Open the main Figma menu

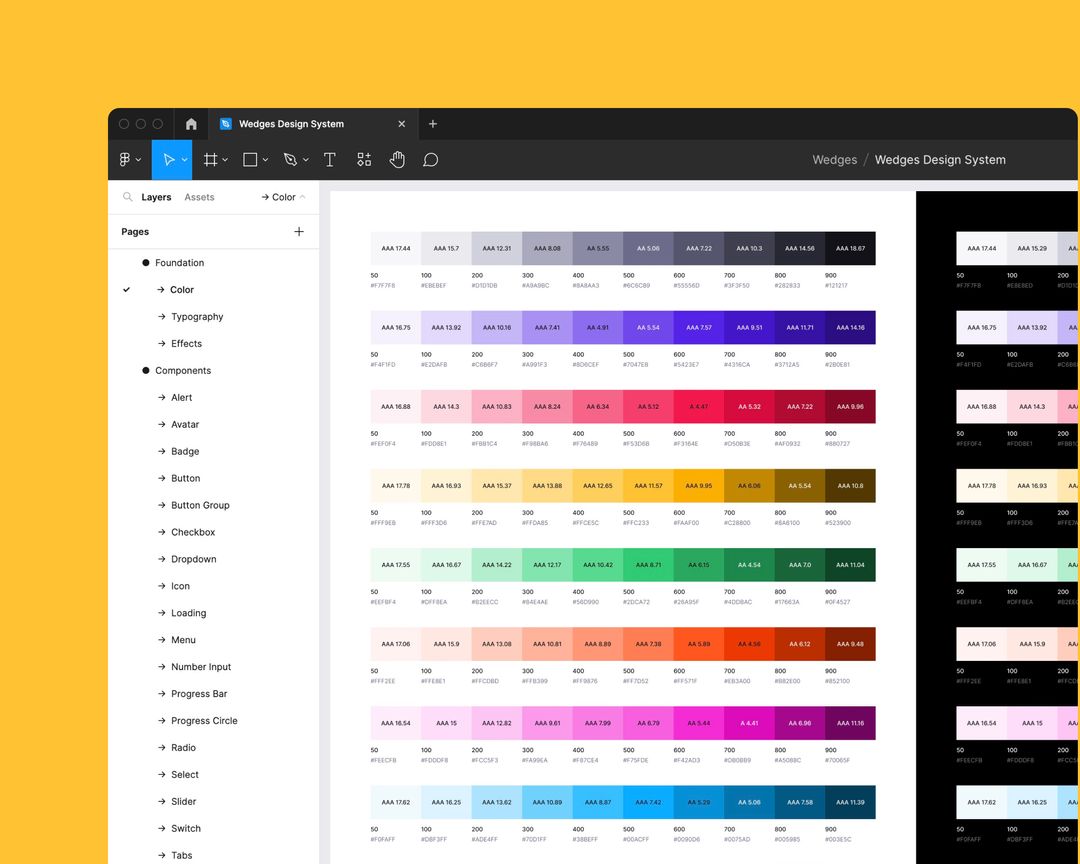[x=128, y=159]
